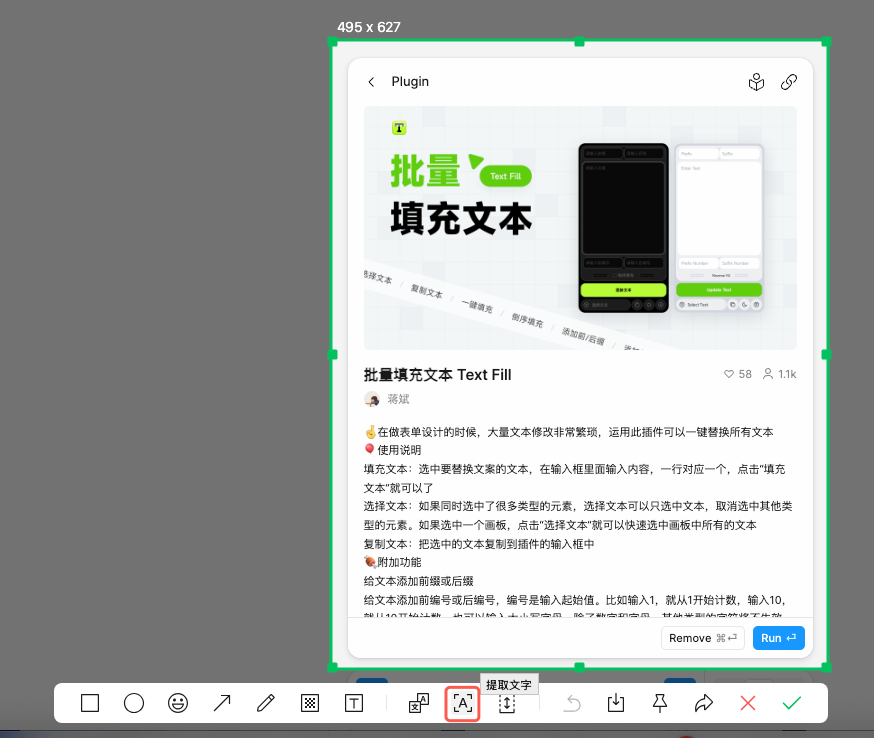Choose the pencil freehand tool

(x=266, y=703)
